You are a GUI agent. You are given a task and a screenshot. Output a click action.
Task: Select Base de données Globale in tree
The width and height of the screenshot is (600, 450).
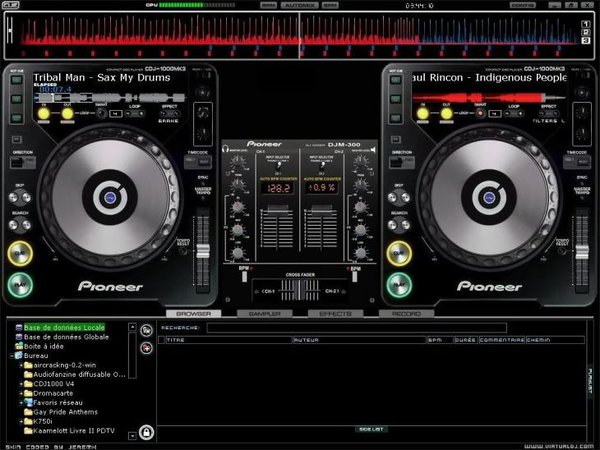point(66,337)
